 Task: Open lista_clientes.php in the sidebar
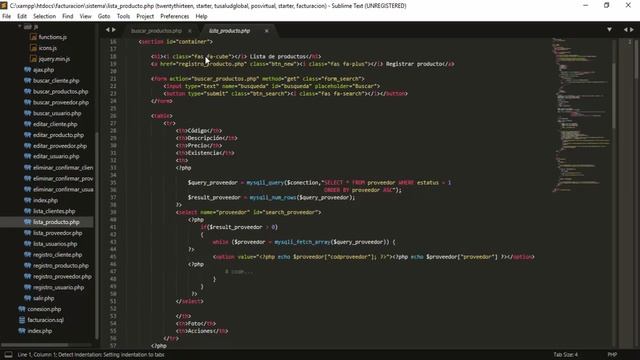[54, 211]
